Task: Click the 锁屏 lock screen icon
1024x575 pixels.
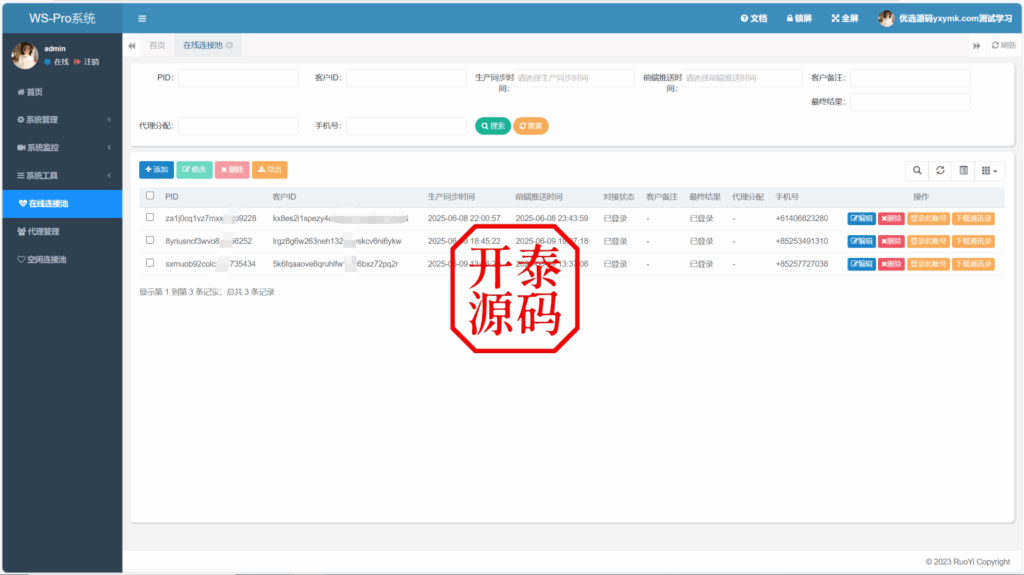Action: point(799,18)
